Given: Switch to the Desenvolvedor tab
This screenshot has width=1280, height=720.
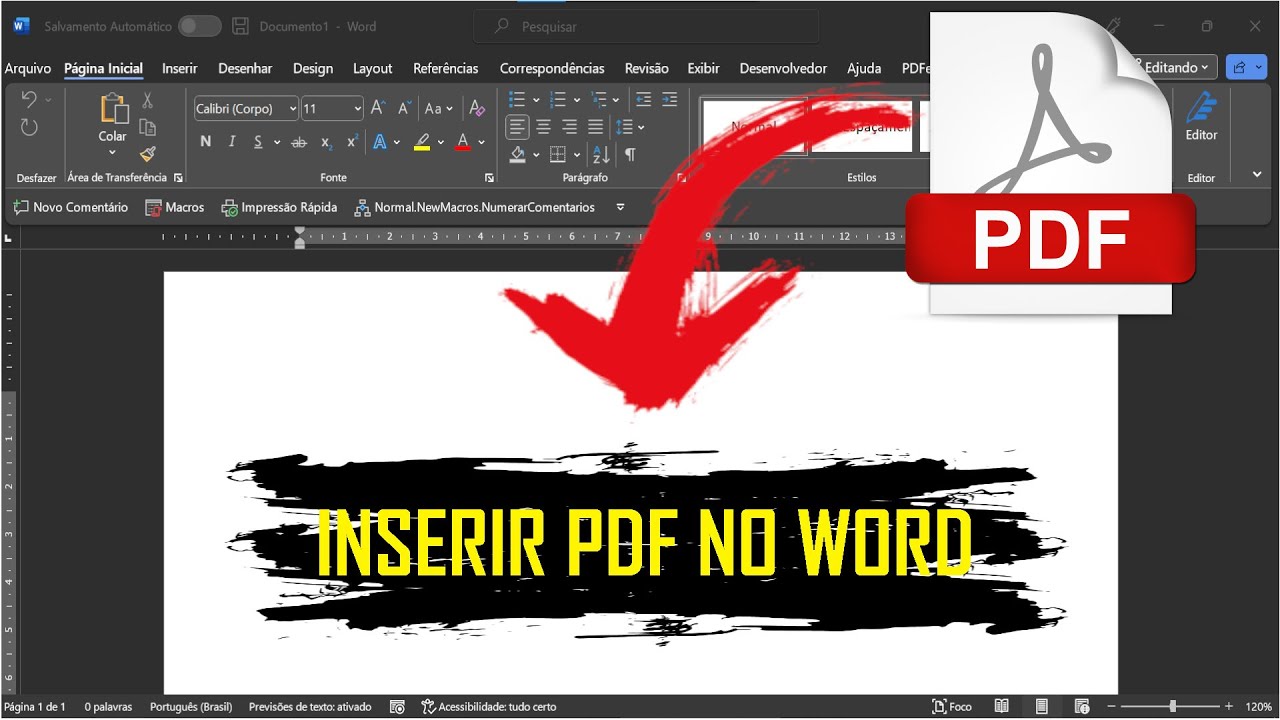Looking at the screenshot, I should 783,68.
